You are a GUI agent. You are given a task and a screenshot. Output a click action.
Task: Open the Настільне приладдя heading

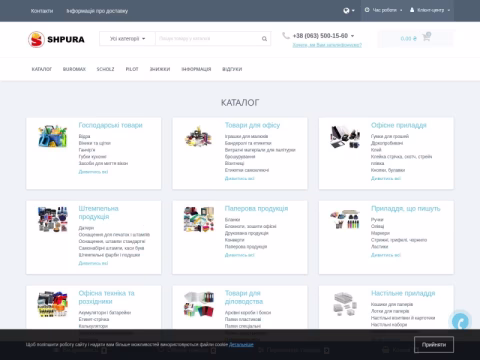tap(403, 293)
